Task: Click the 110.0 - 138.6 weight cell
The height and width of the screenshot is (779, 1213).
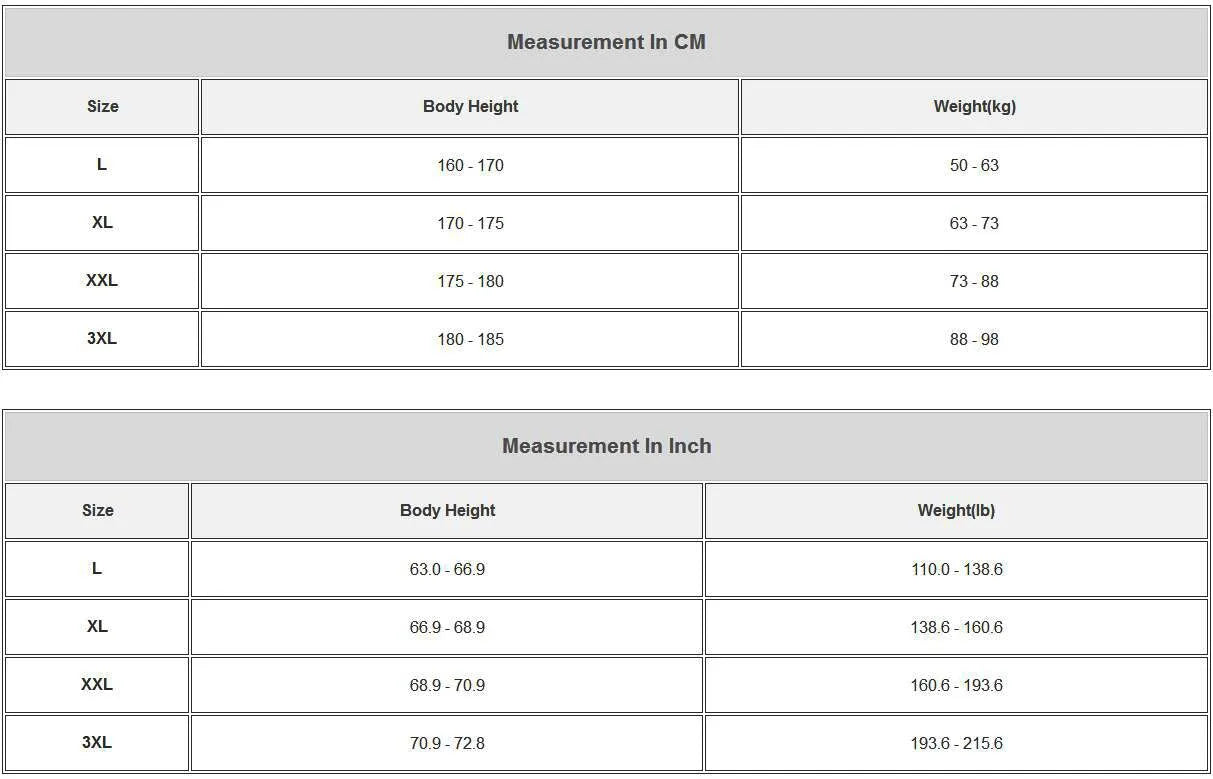Action: click(x=956, y=569)
